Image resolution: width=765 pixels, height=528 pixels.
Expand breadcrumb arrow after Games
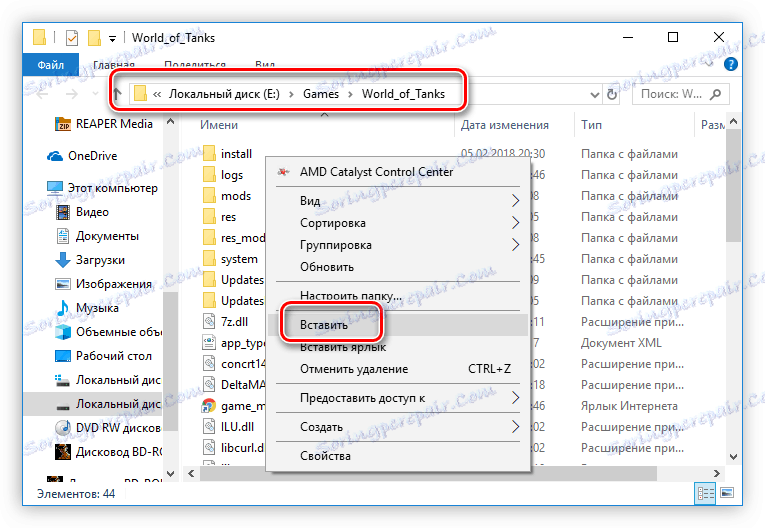[x=350, y=94]
